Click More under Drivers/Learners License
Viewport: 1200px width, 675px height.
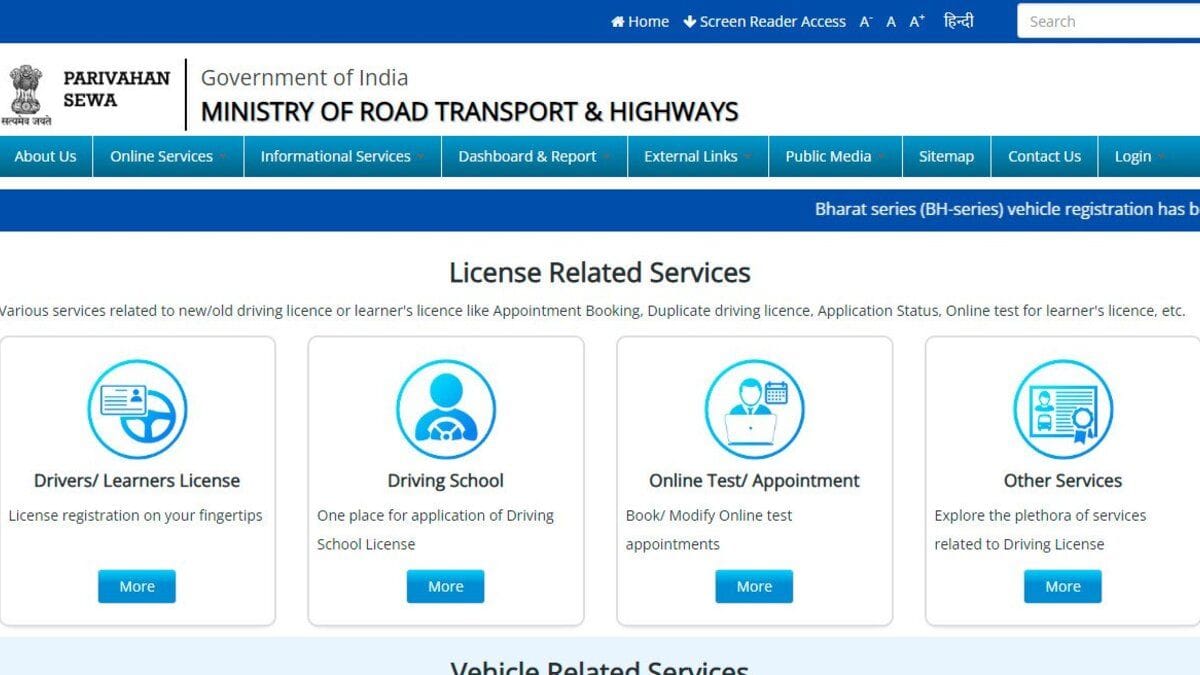tap(137, 586)
